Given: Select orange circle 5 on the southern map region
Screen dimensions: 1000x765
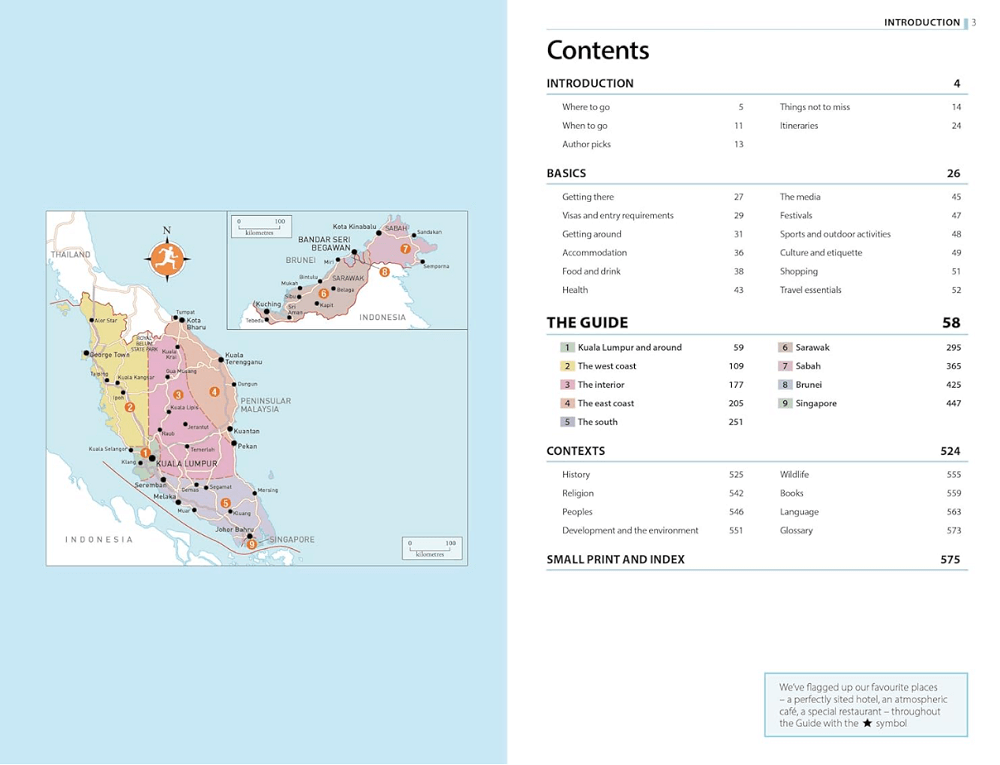Looking at the screenshot, I should click(226, 503).
